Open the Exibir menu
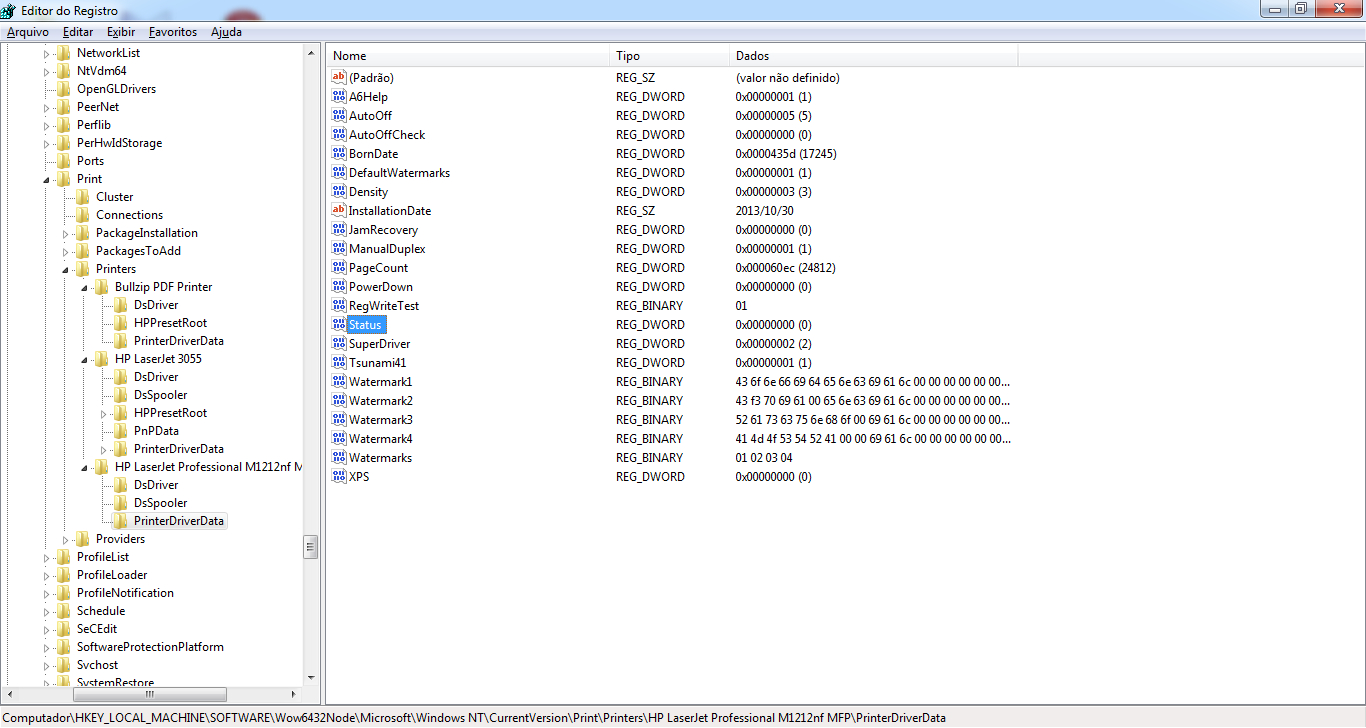Image resolution: width=1366 pixels, height=728 pixels. (x=121, y=31)
